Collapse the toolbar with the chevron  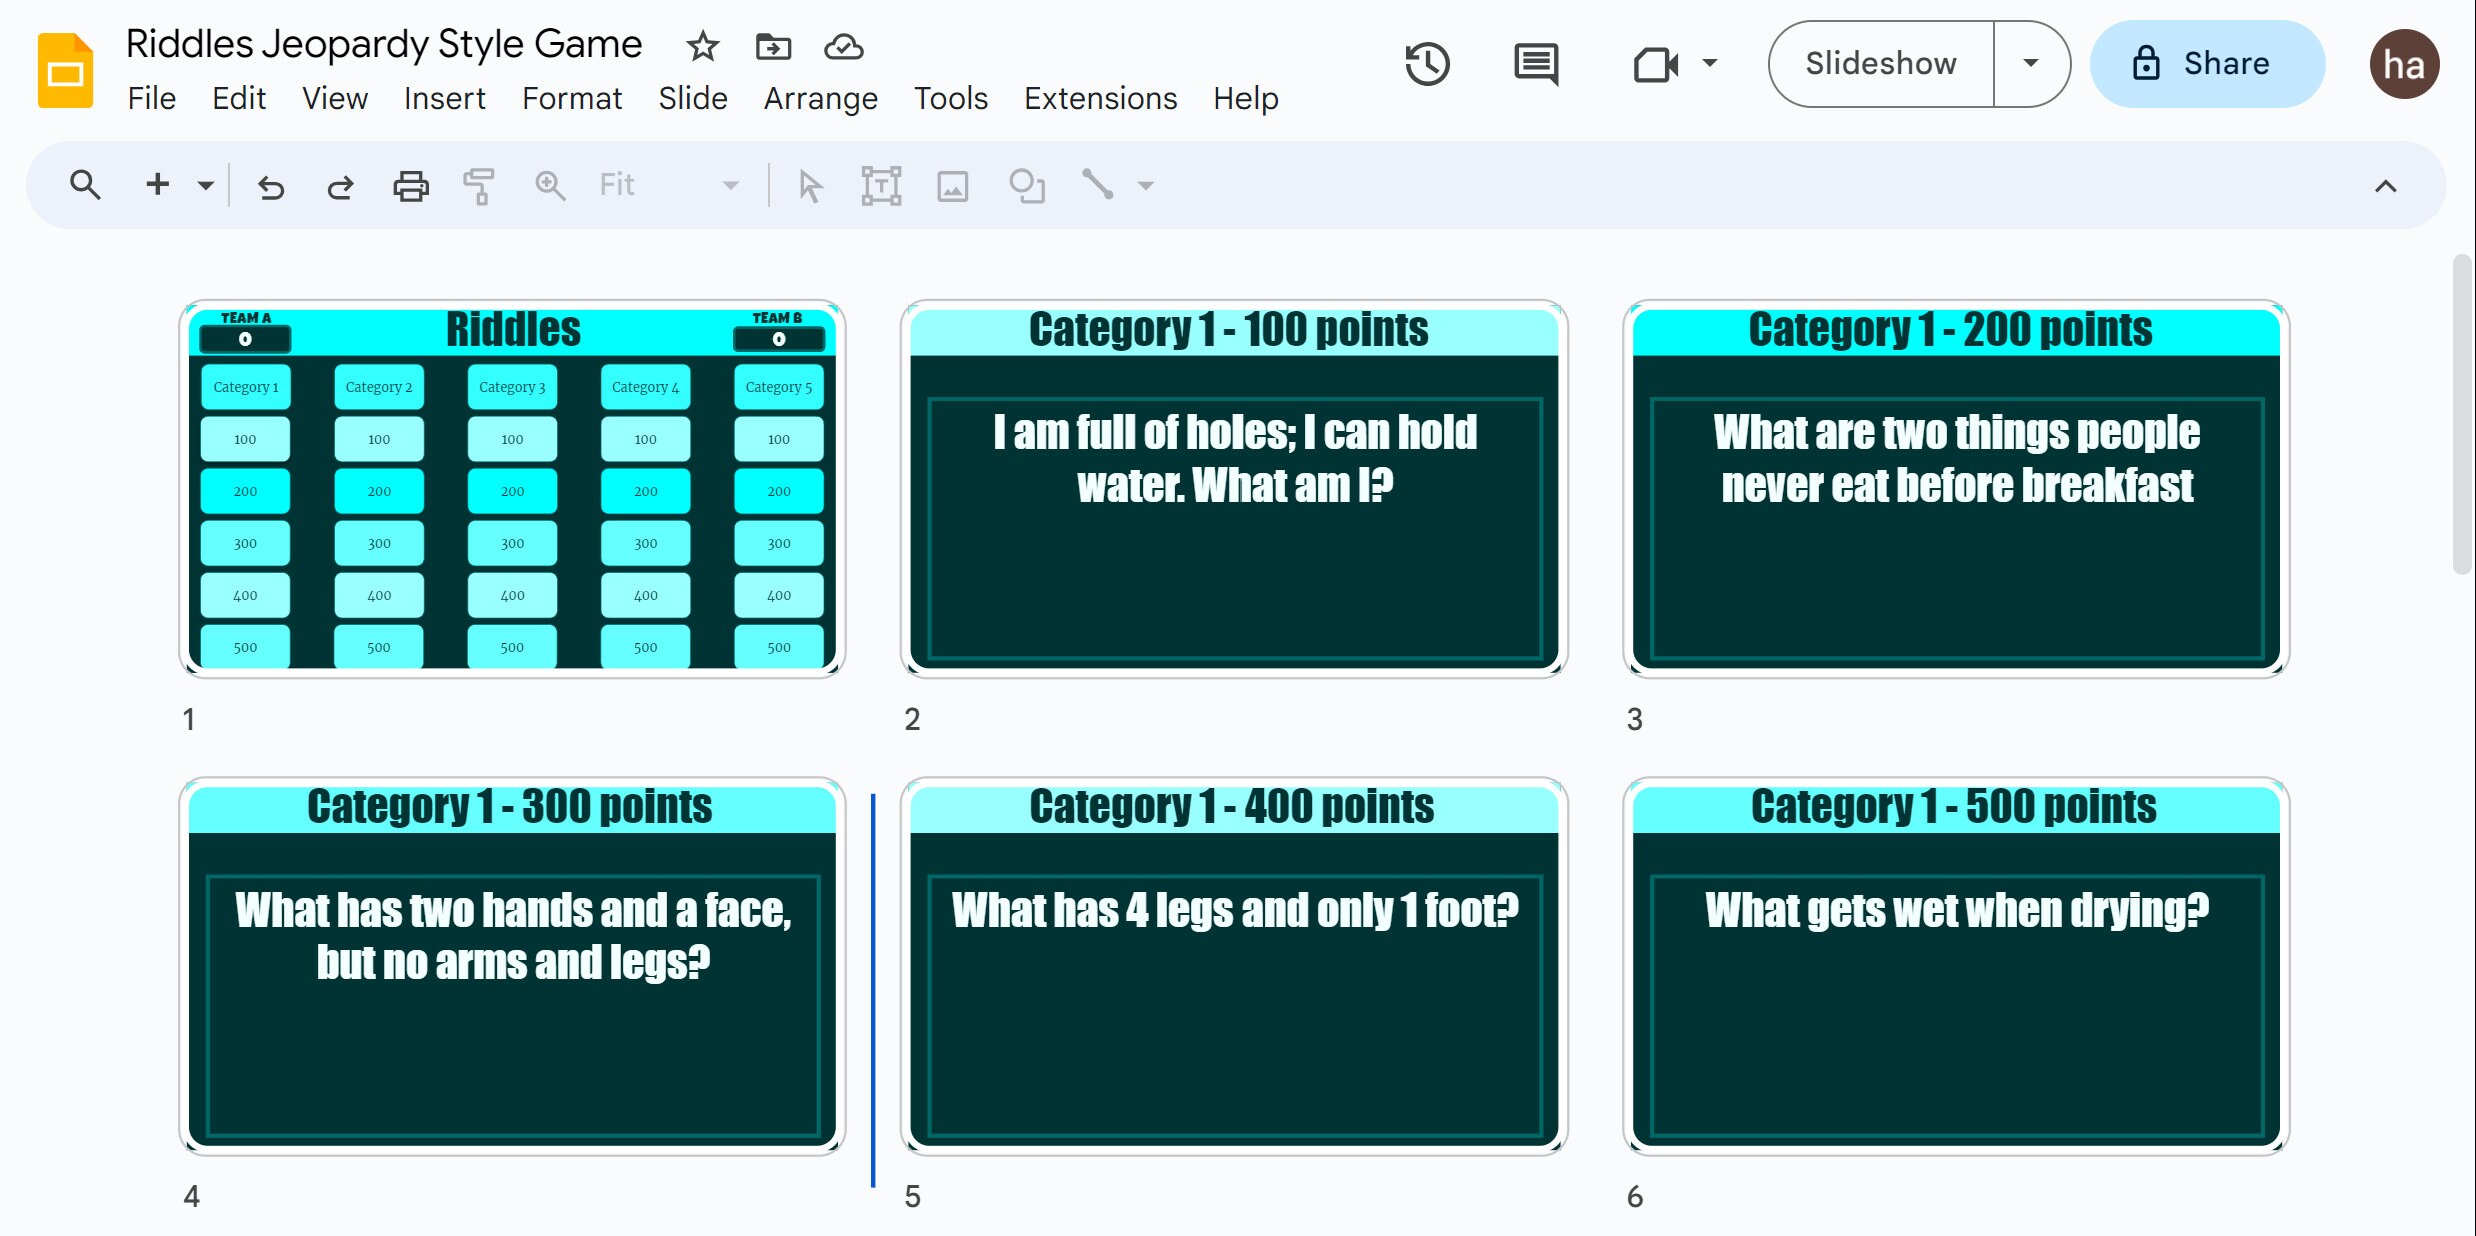2386,185
